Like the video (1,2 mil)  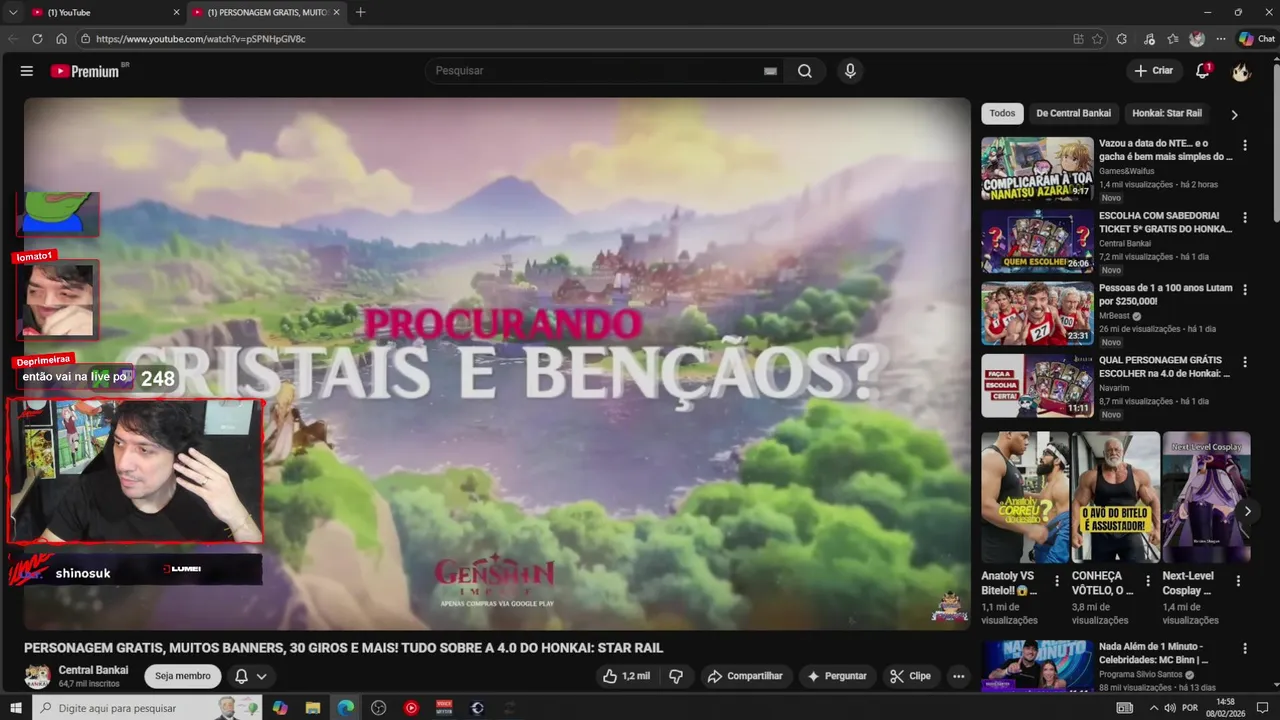pyautogui.click(x=626, y=676)
